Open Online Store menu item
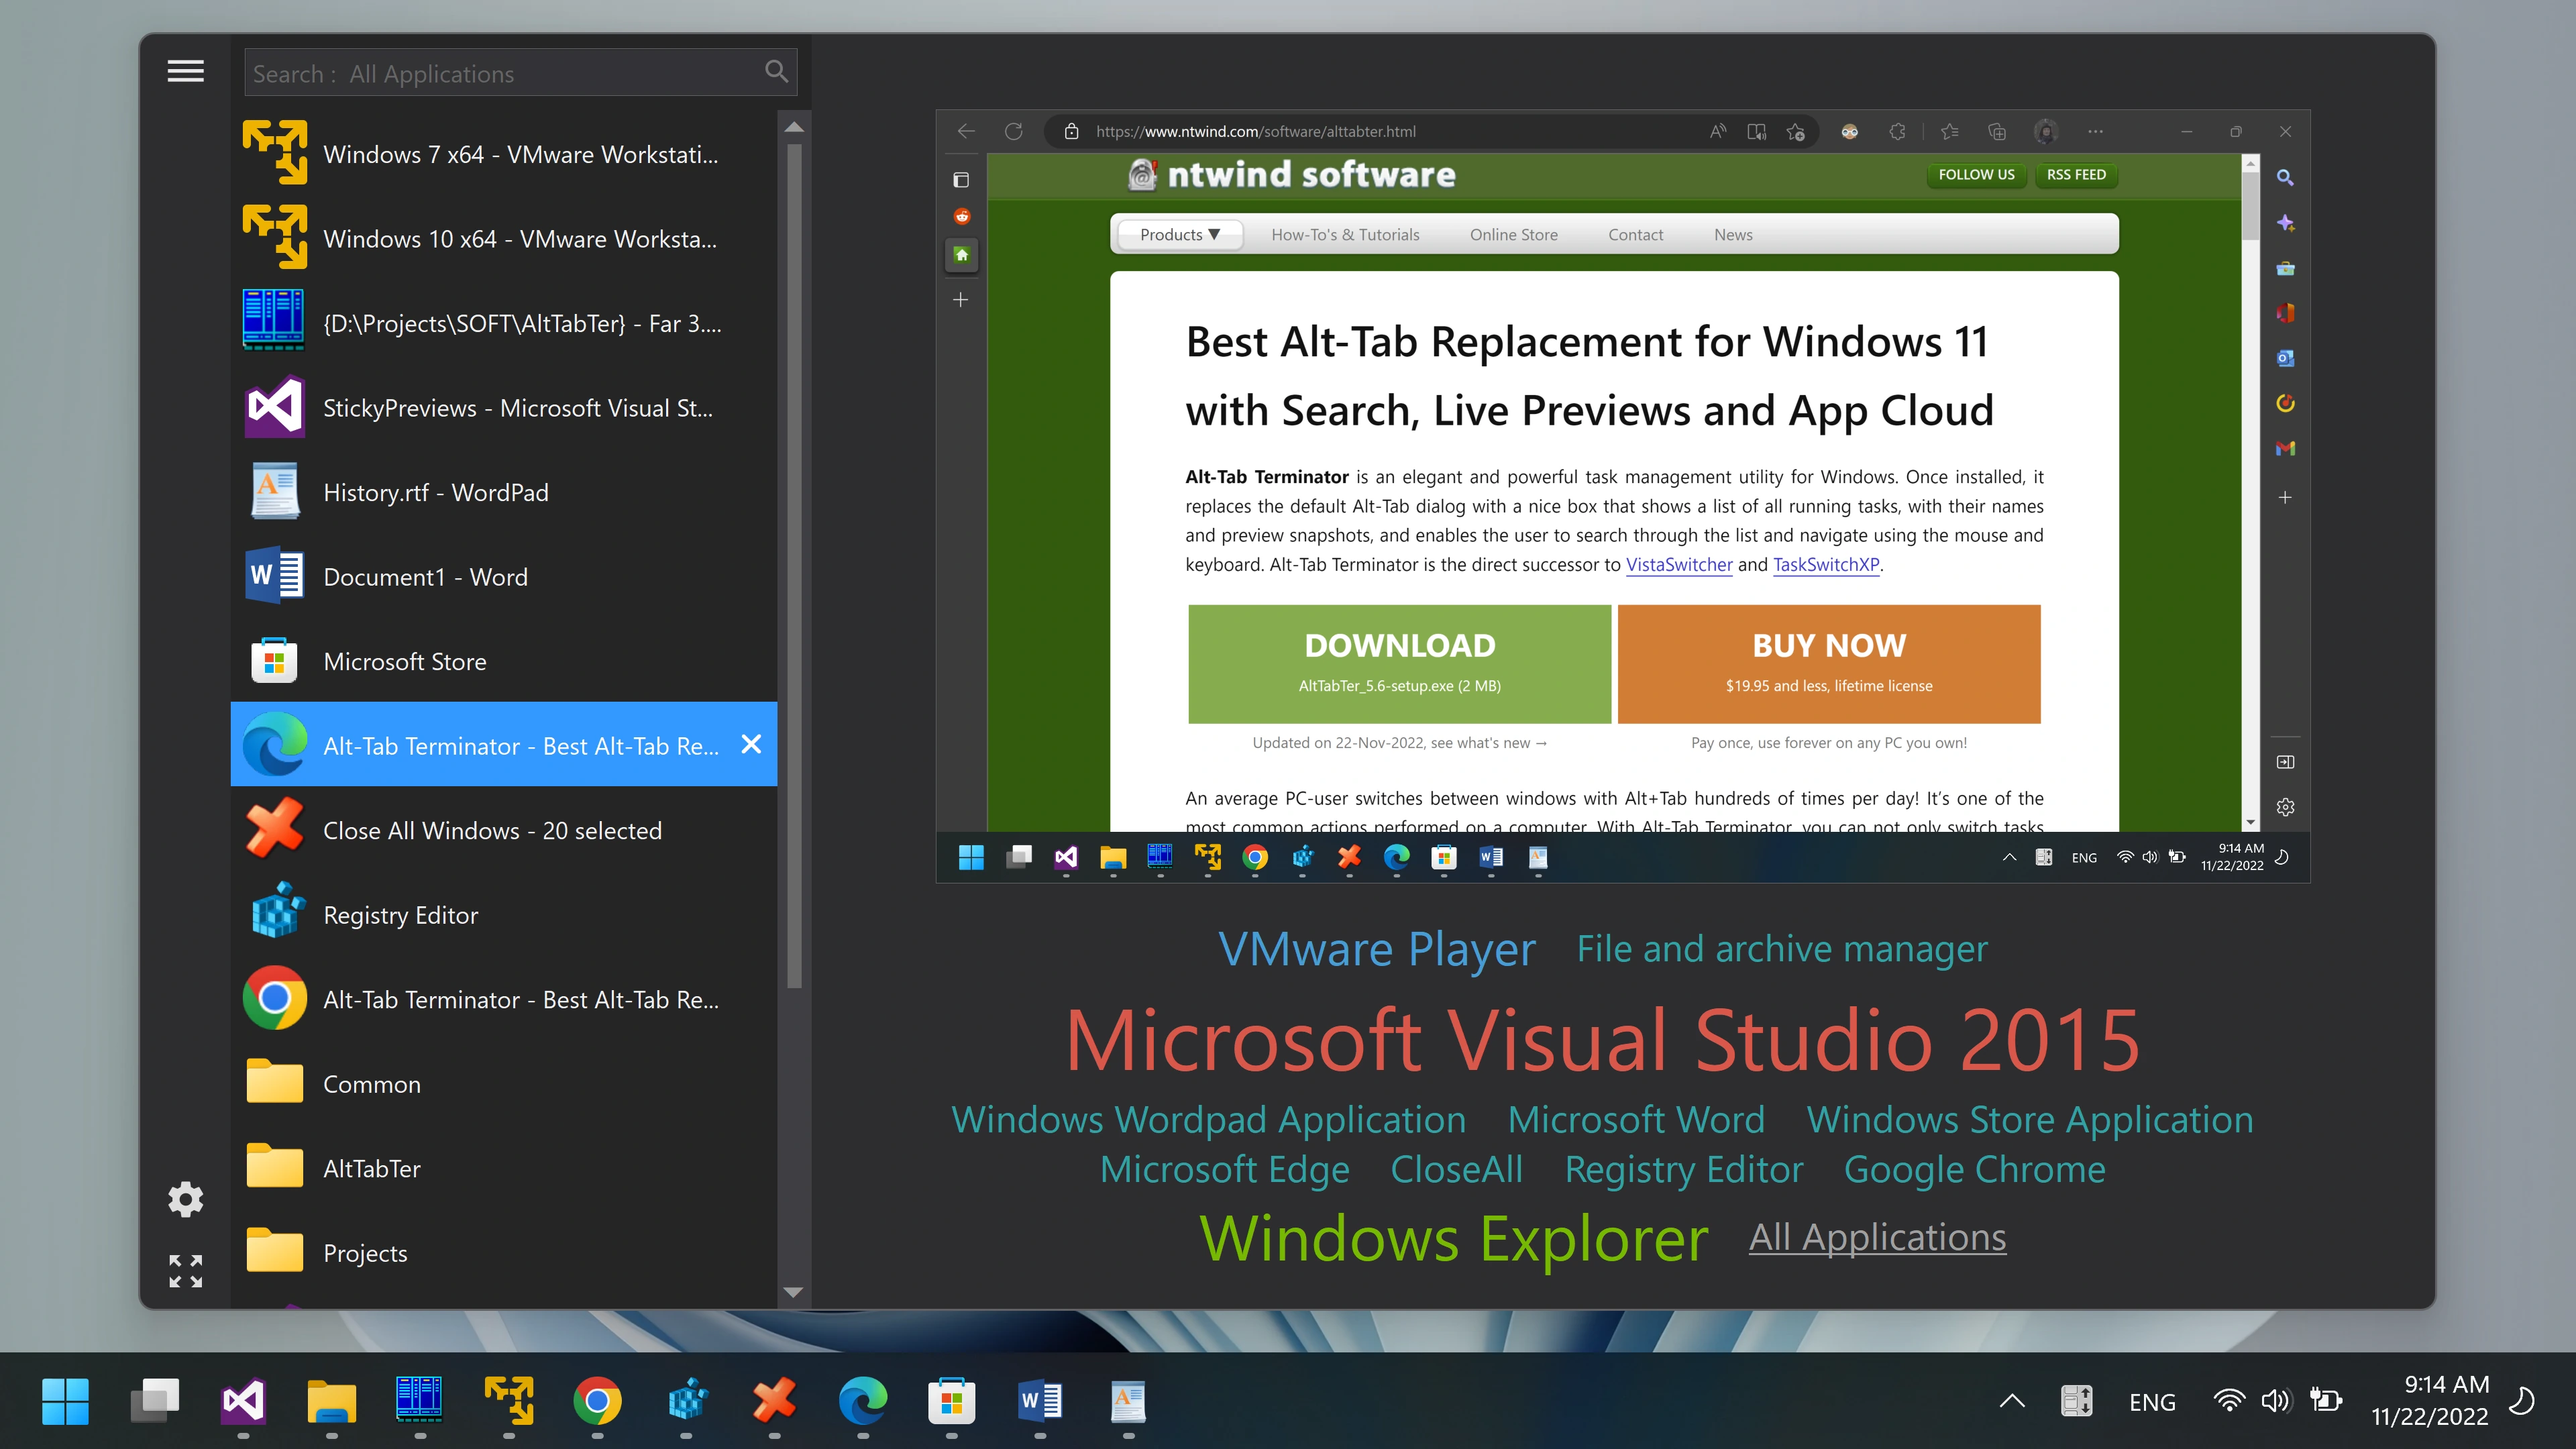Screen dimensions: 2576x1449 point(1513,234)
